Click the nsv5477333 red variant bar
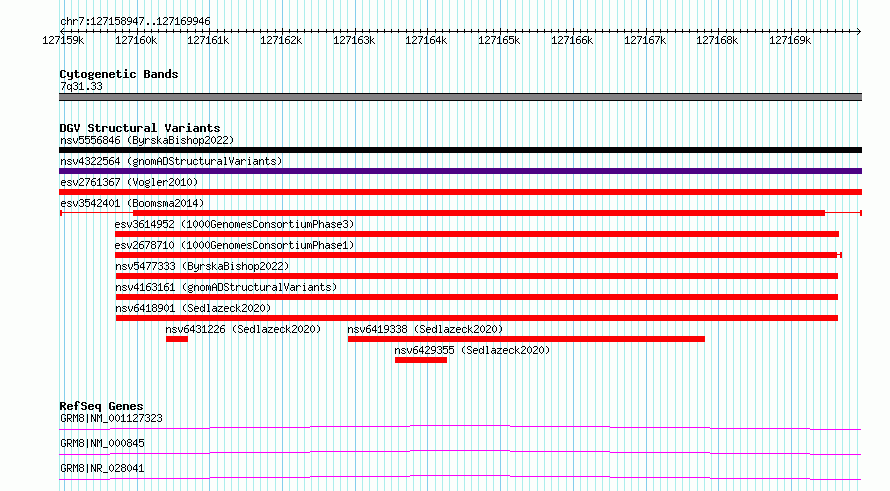The height and width of the screenshot is (491, 890). tap(477, 276)
